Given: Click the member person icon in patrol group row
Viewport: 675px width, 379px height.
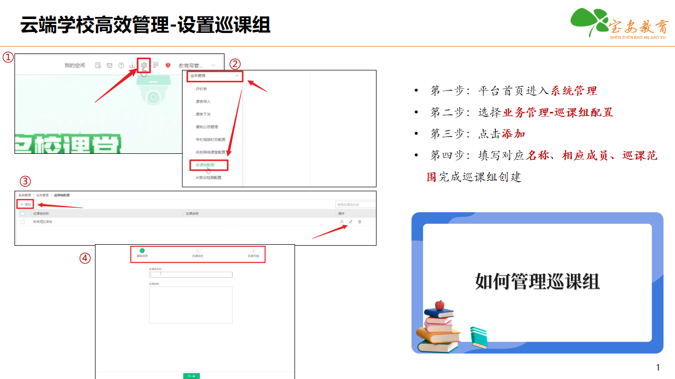Looking at the screenshot, I should pos(342,222).
